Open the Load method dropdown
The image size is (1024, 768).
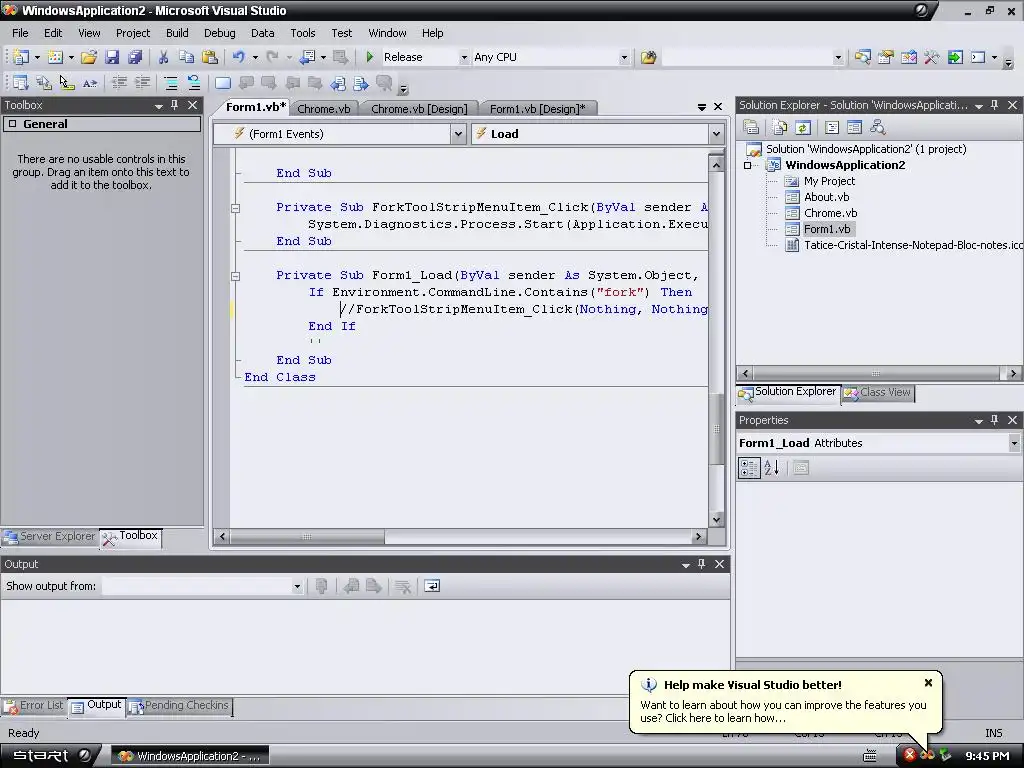click(716, 134)
